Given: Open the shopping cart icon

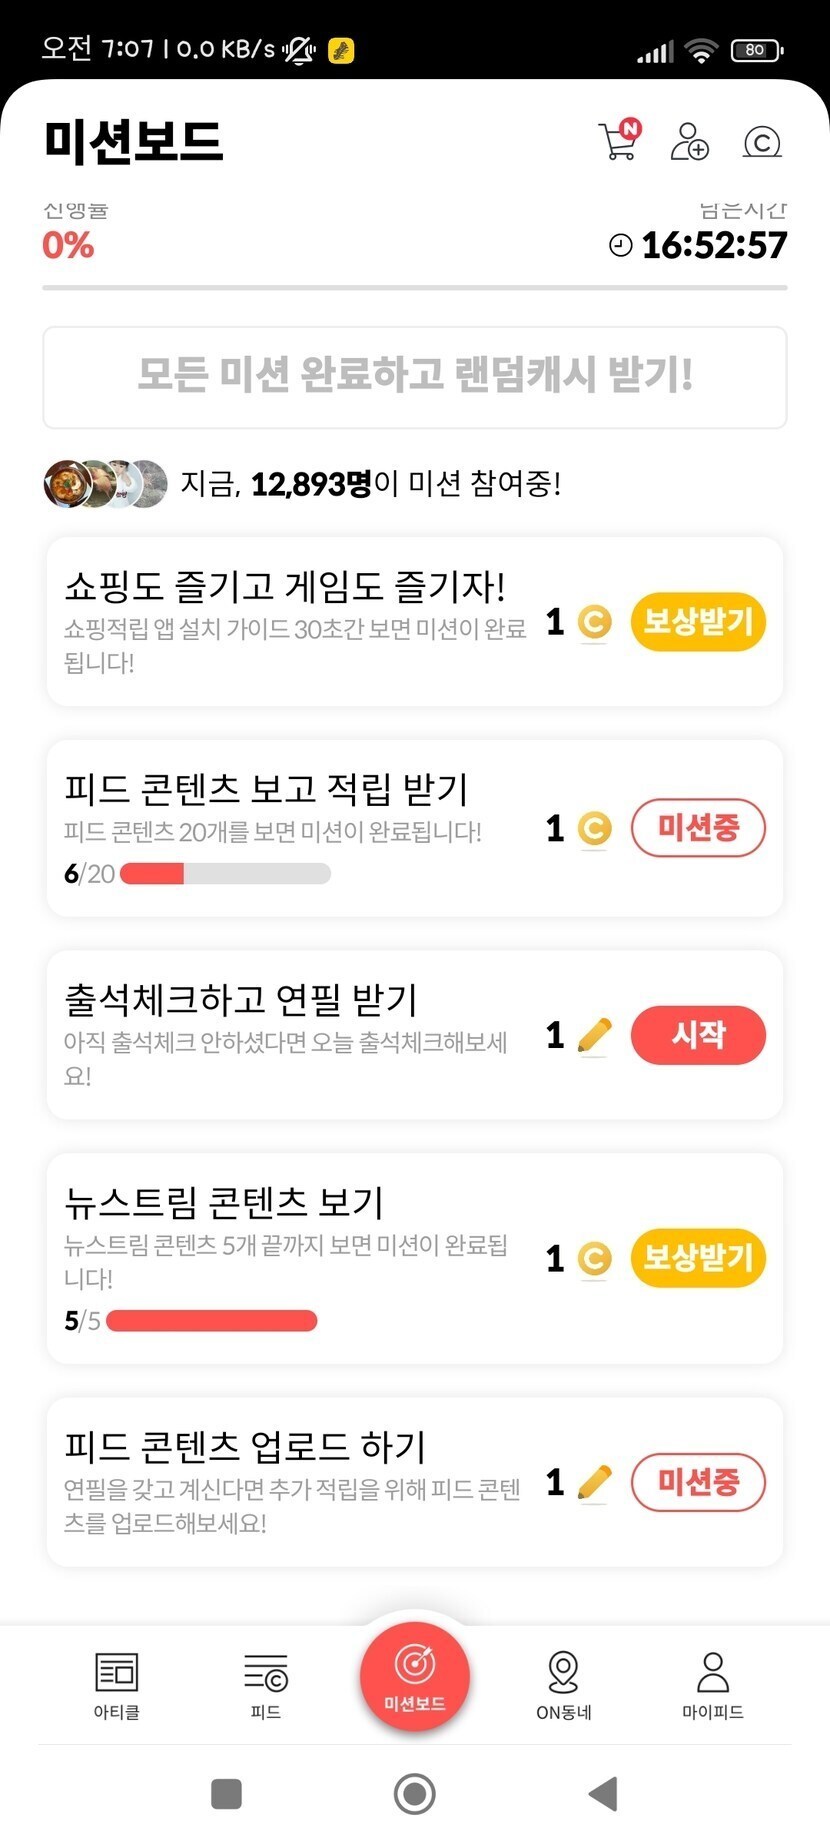Looking at the screenshot, I should (x=618, y=142).
